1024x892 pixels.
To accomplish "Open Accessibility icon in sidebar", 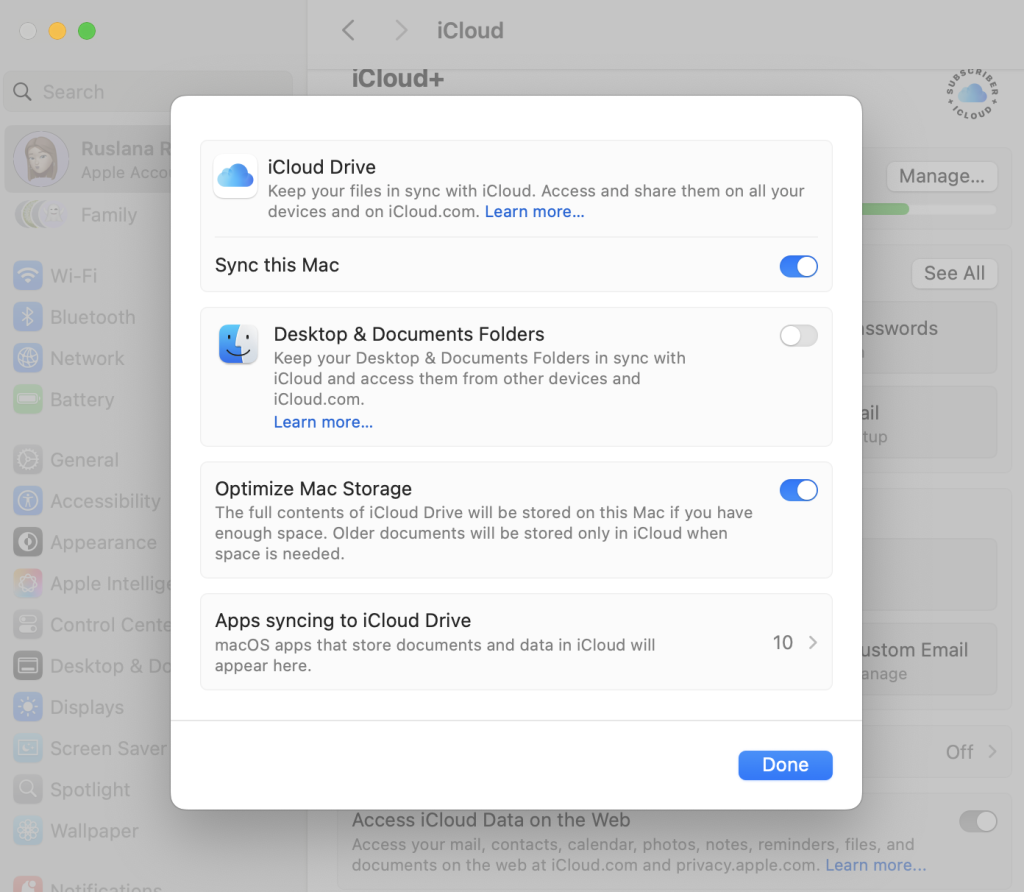I will click(x=27, y=501).
